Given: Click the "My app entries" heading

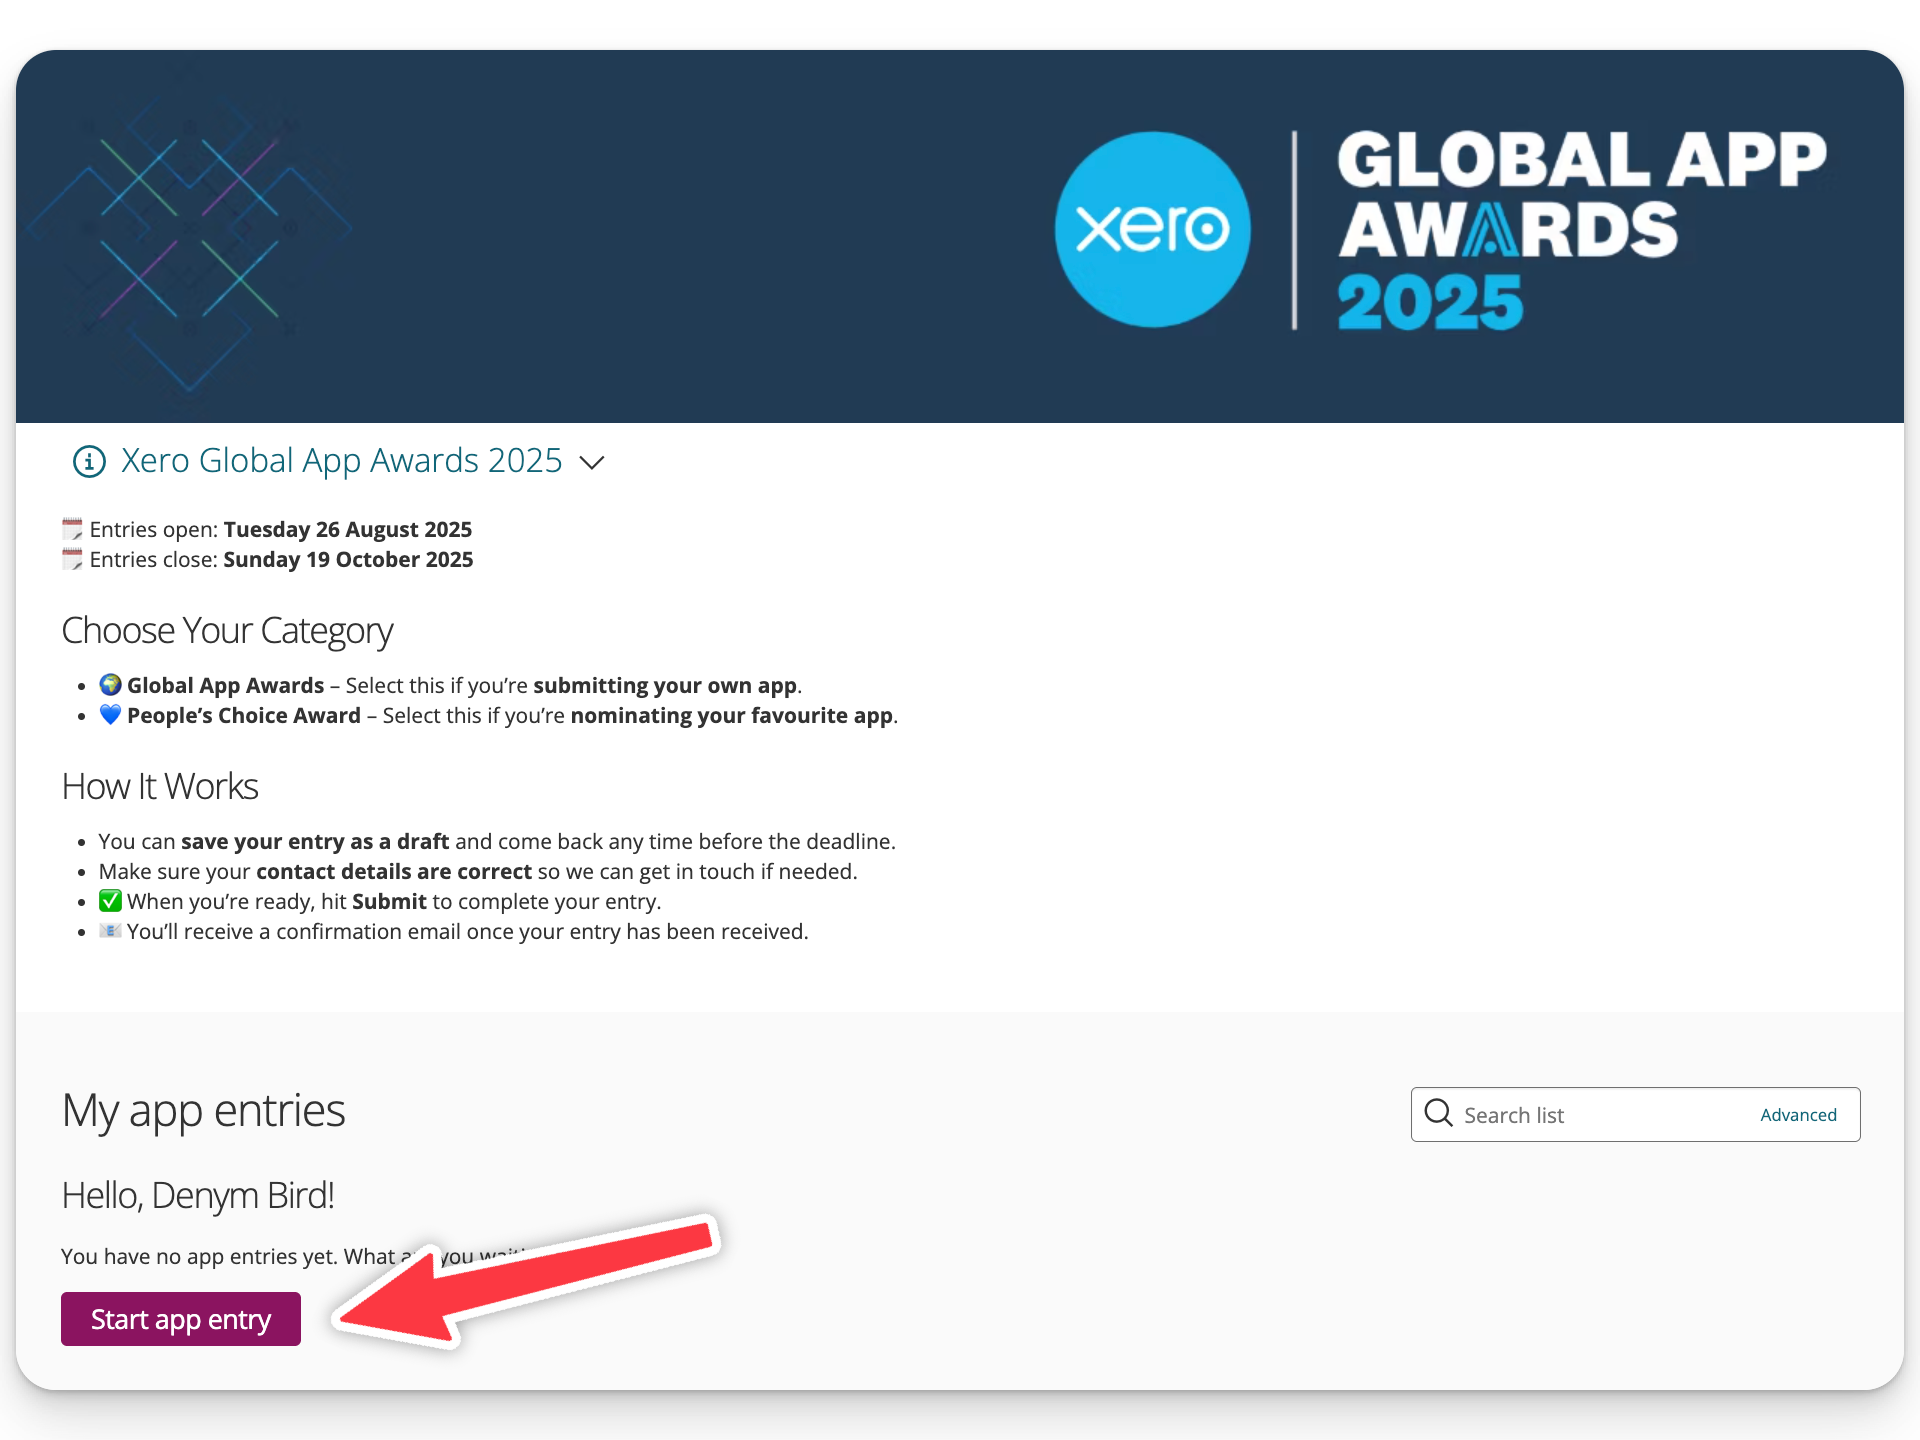Looking at the screenshot, I should 204,1111.
